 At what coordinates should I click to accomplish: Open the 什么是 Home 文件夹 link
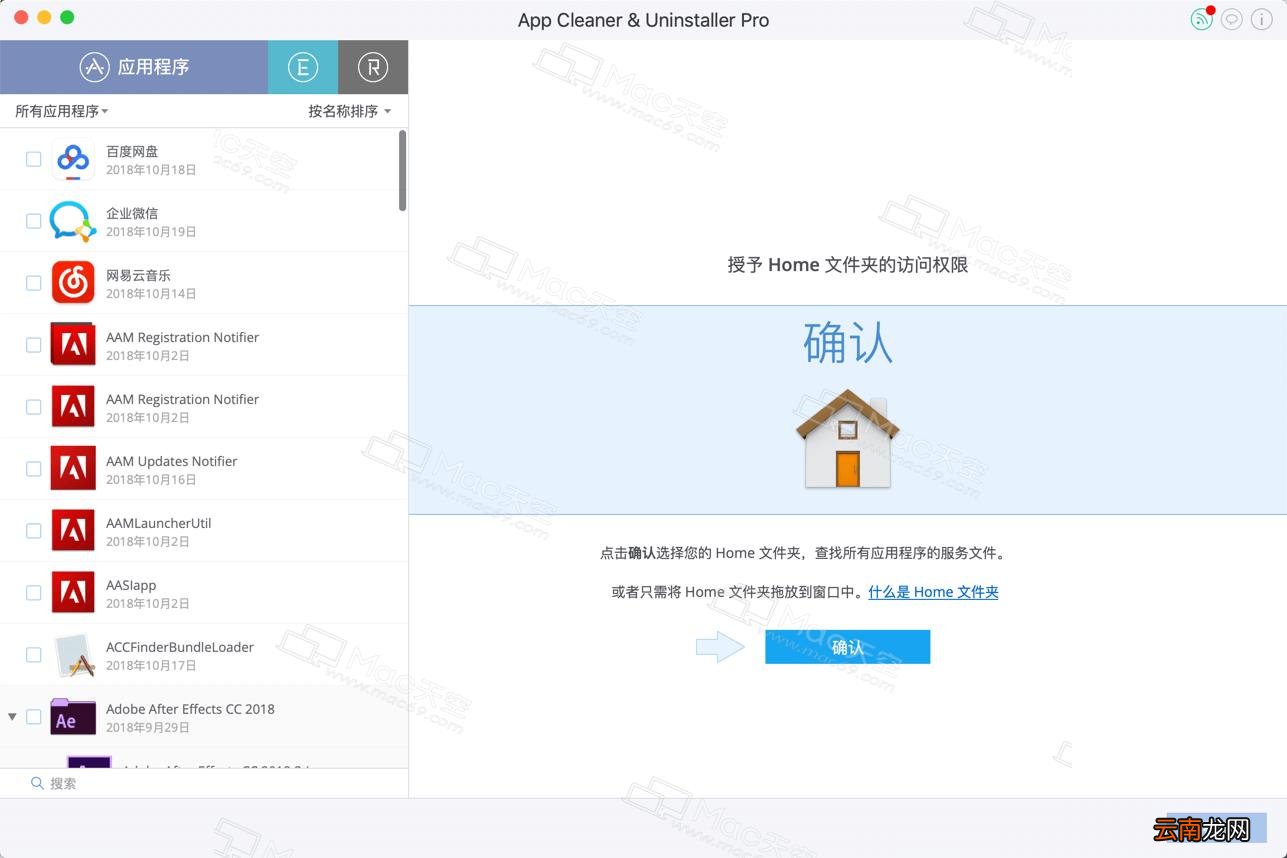coord(933,592)
